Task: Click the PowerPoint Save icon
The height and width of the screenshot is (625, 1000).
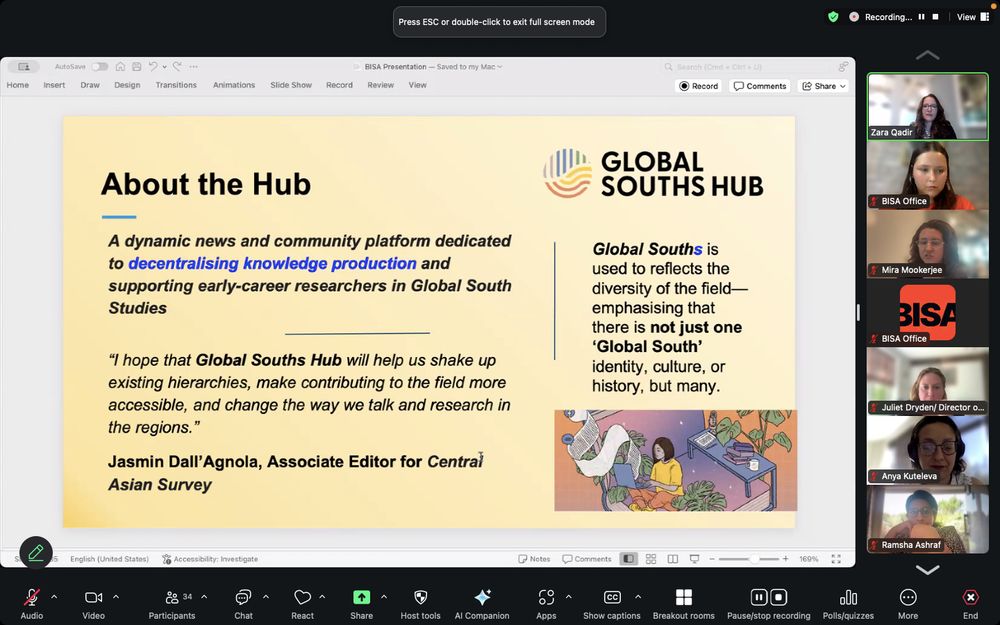Action: pos(136,66)
